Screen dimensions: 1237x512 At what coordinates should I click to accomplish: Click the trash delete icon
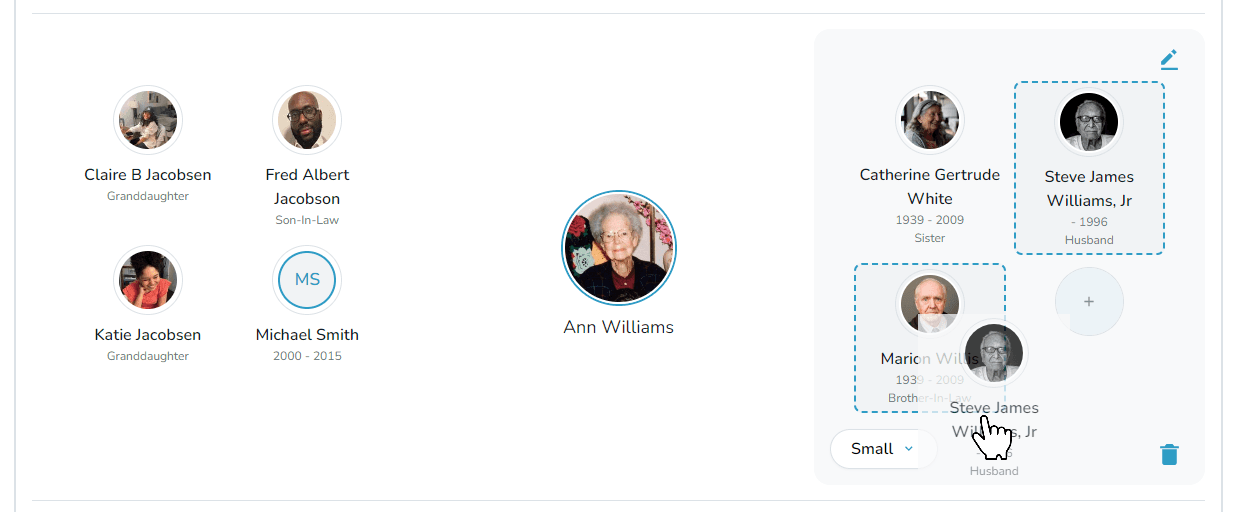click(x=1169, y=455)
